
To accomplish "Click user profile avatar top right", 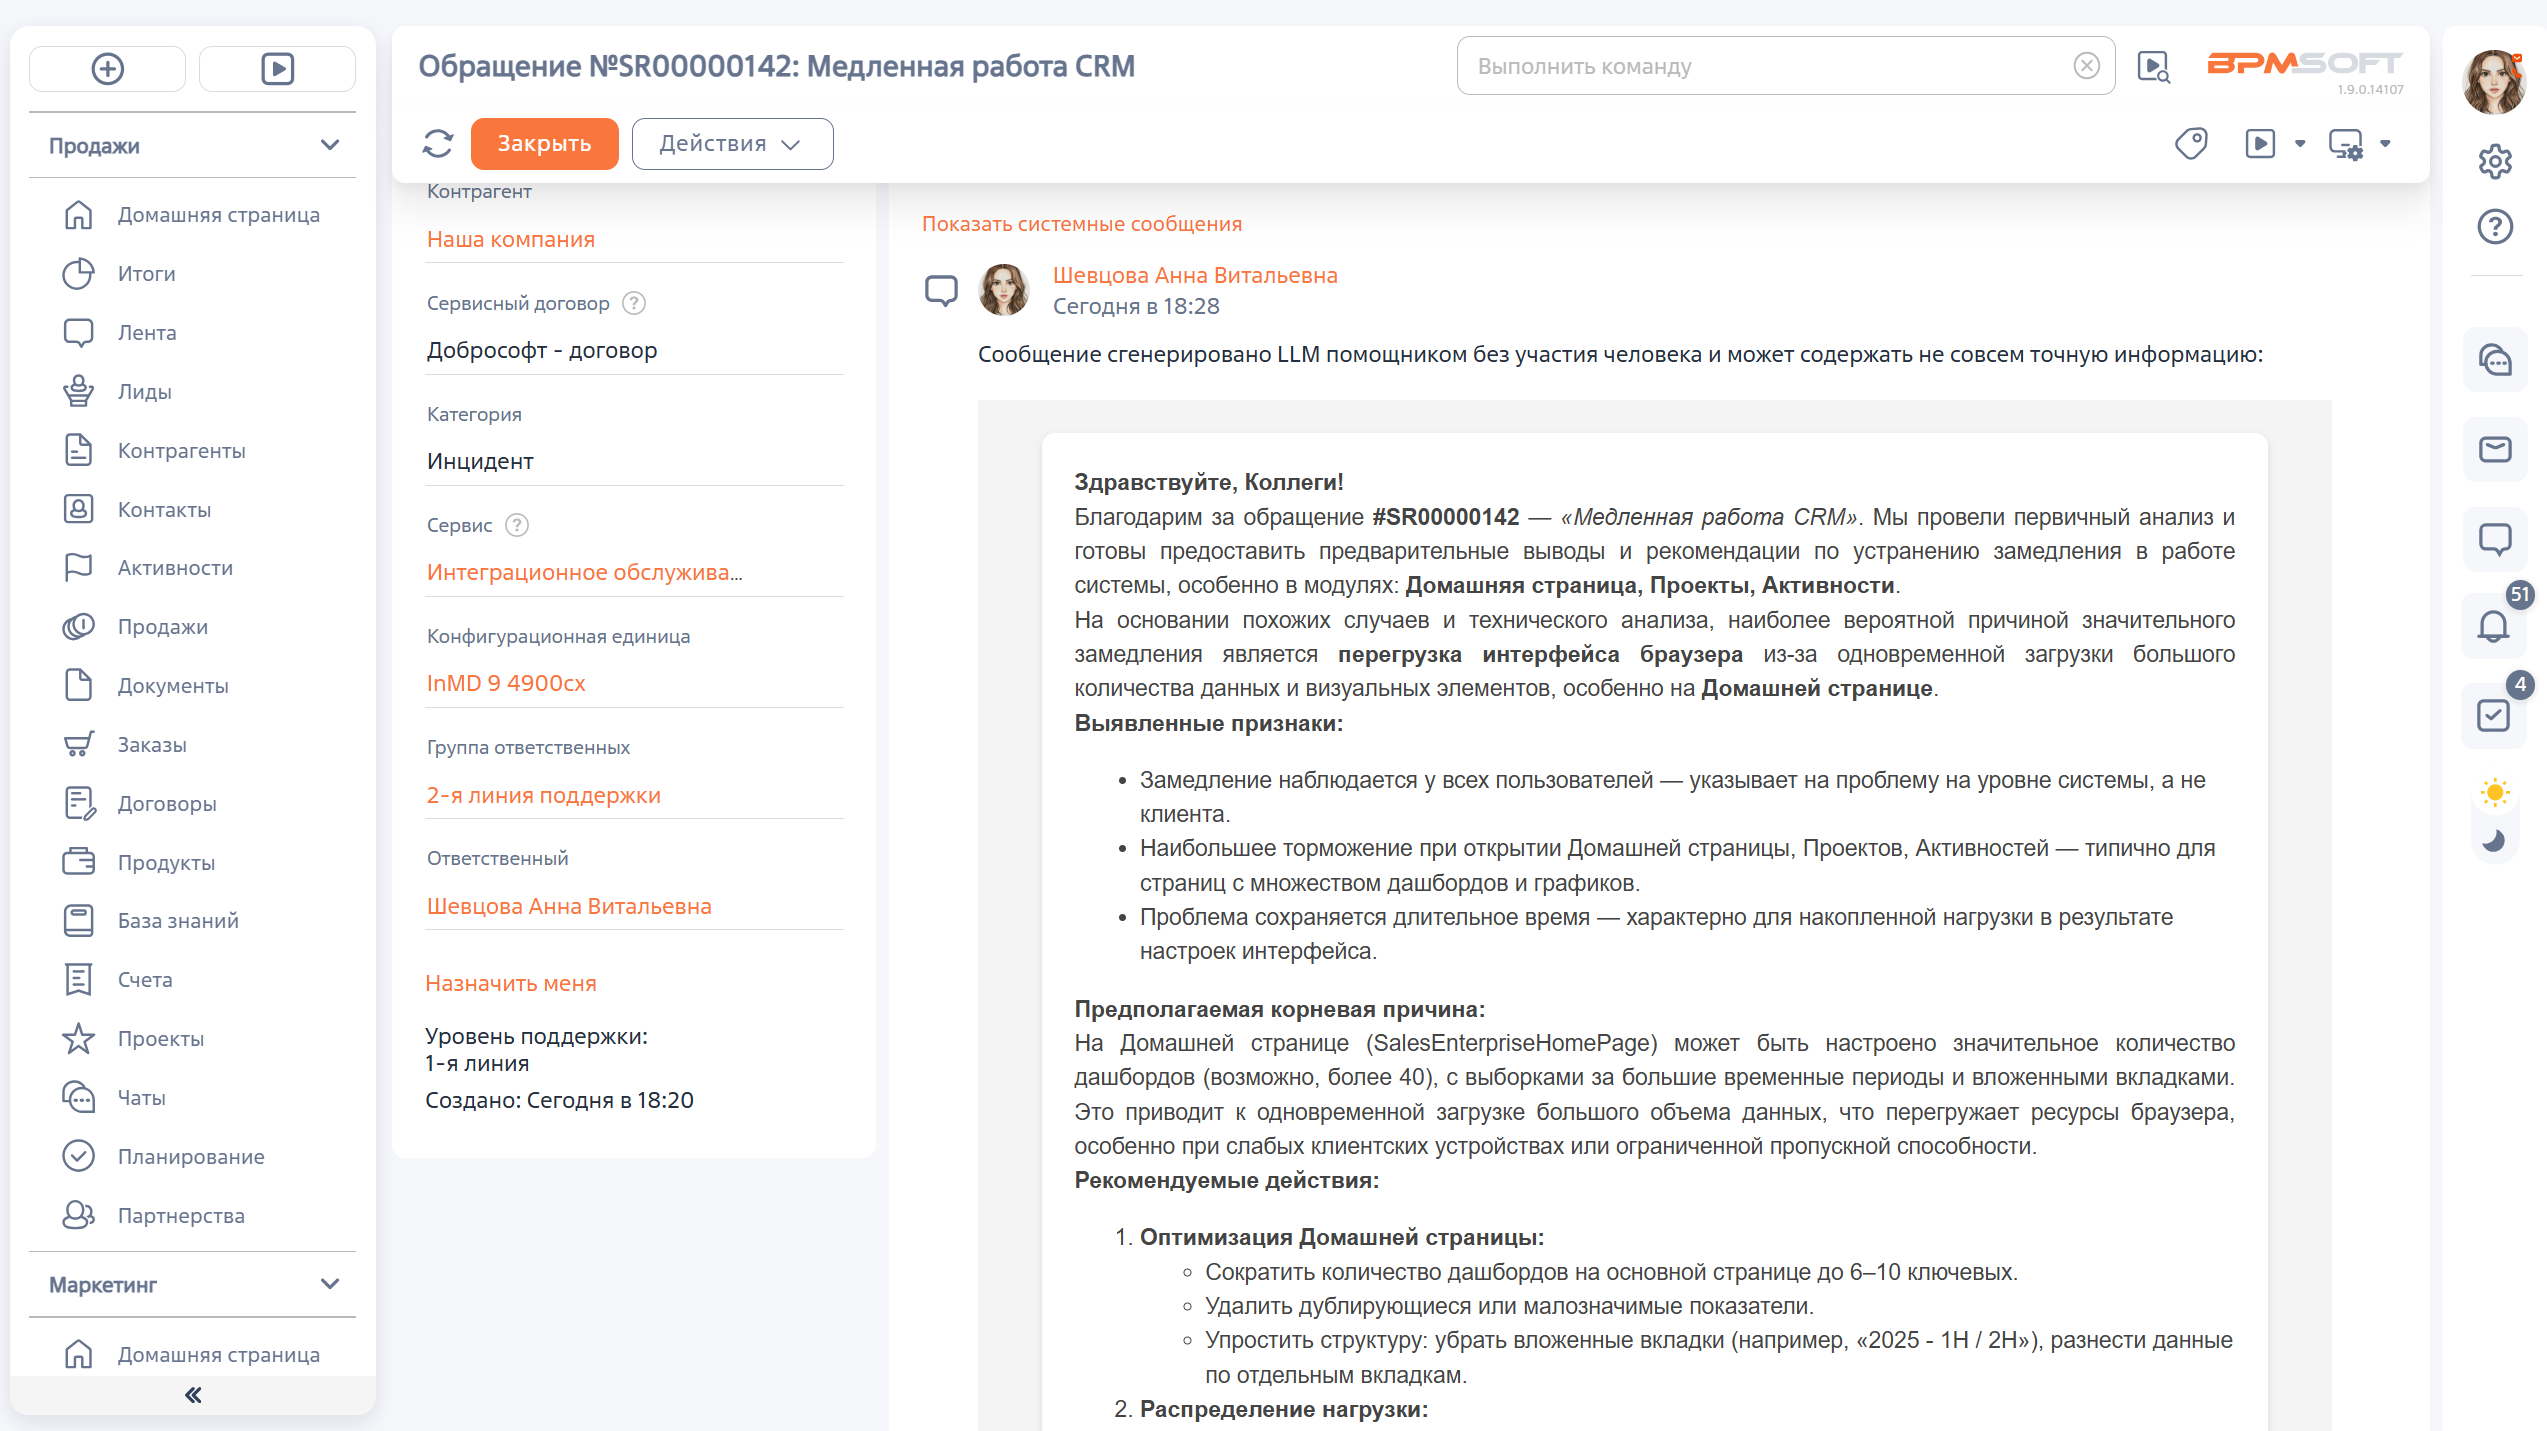I will (2494, 83).
